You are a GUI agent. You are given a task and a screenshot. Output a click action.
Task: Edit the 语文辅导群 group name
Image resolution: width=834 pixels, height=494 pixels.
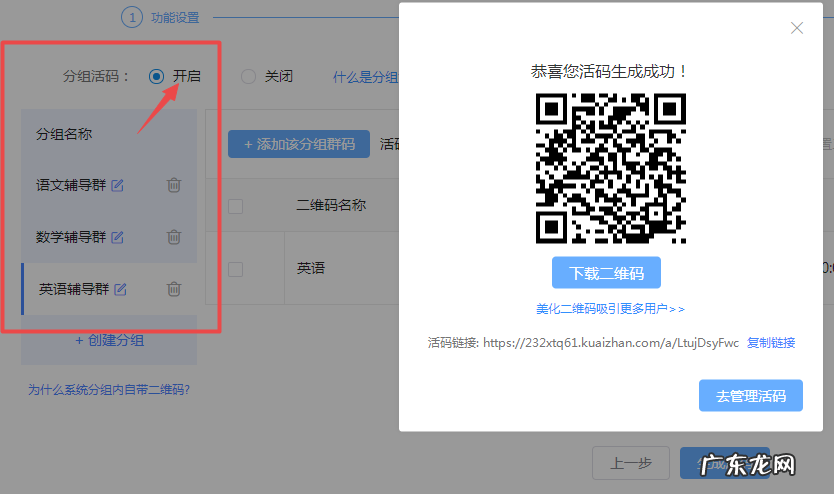117,185
